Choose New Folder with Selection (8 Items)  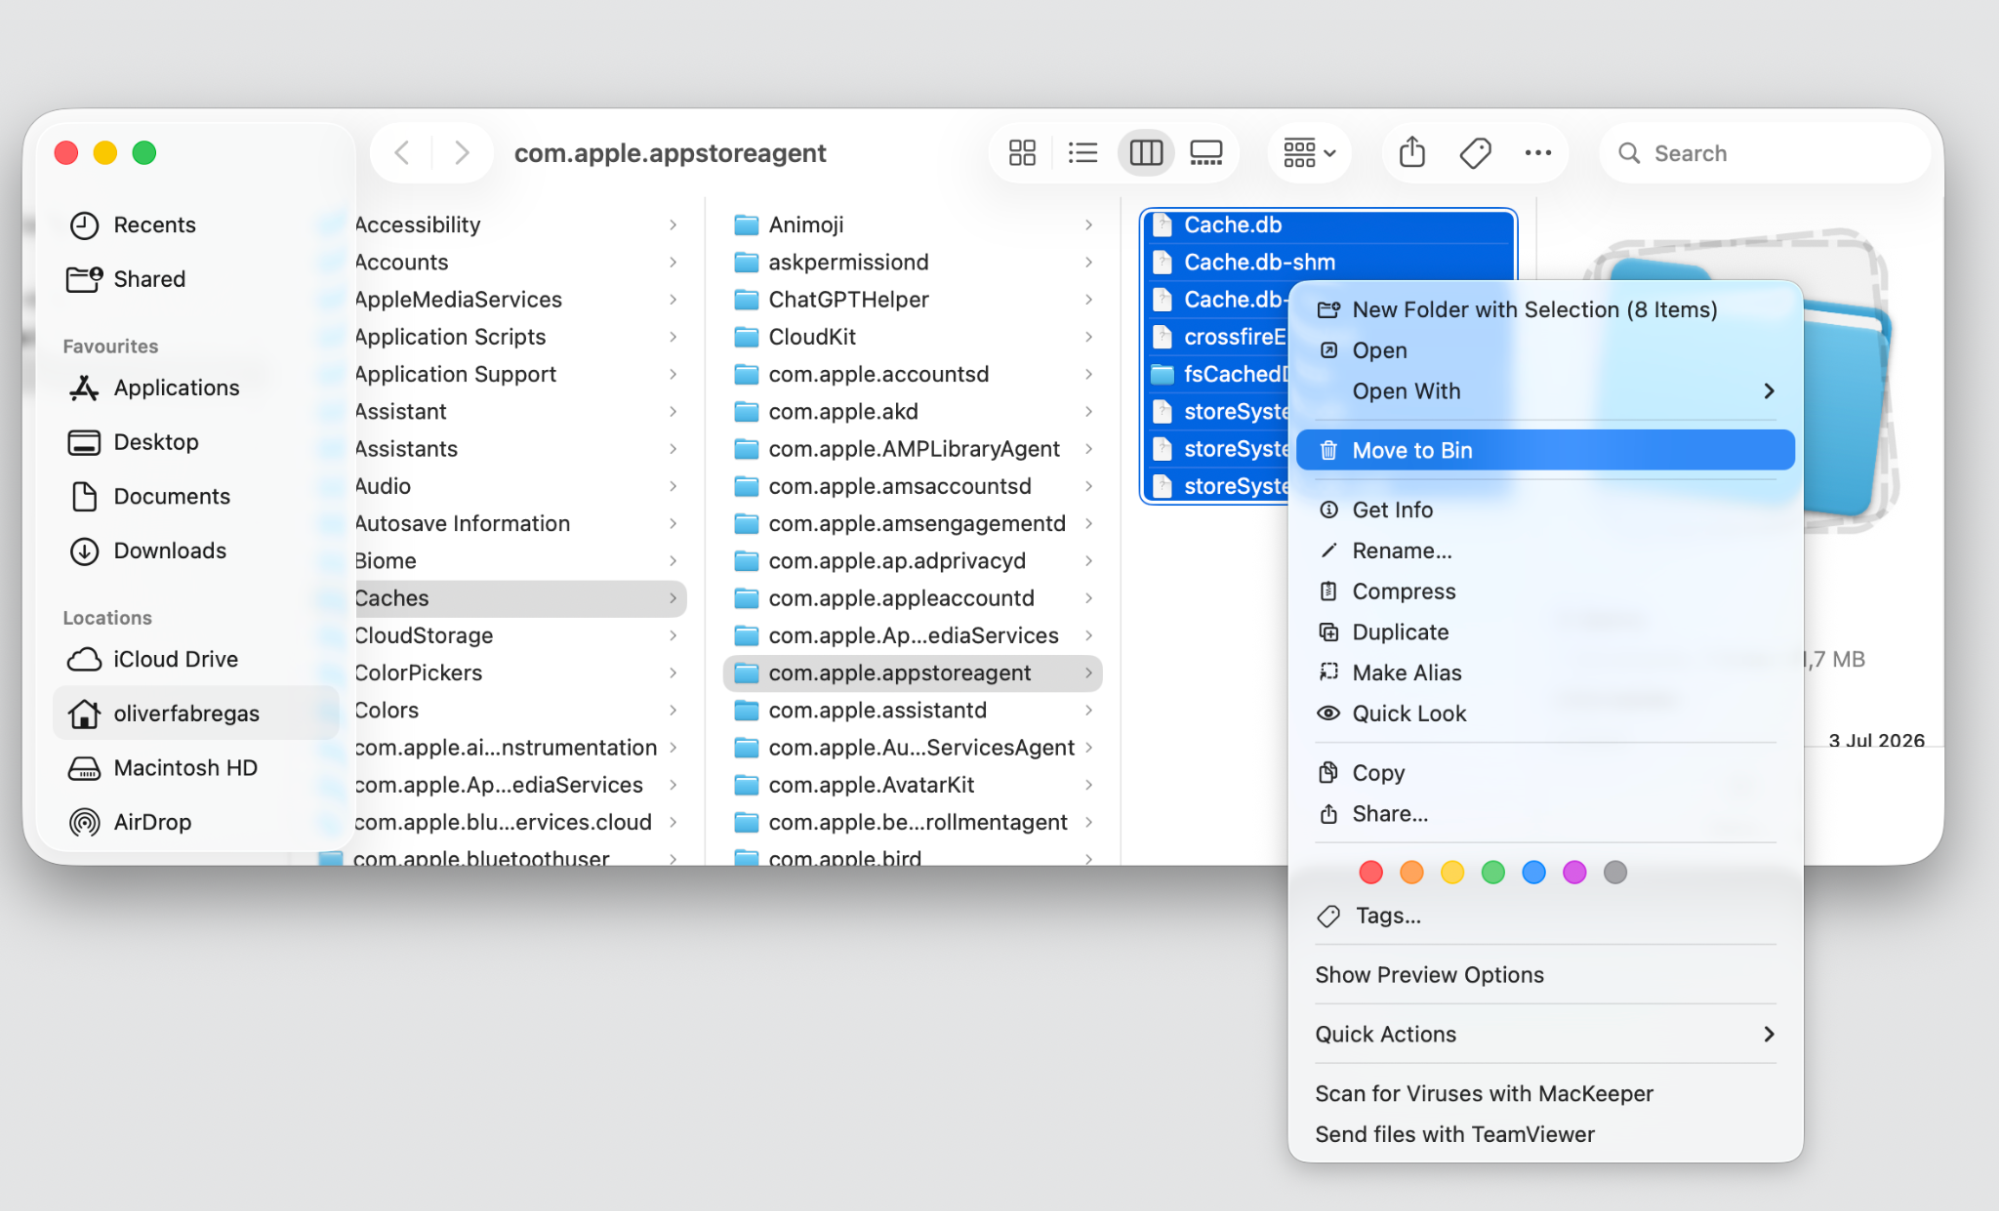point(1545,310)
